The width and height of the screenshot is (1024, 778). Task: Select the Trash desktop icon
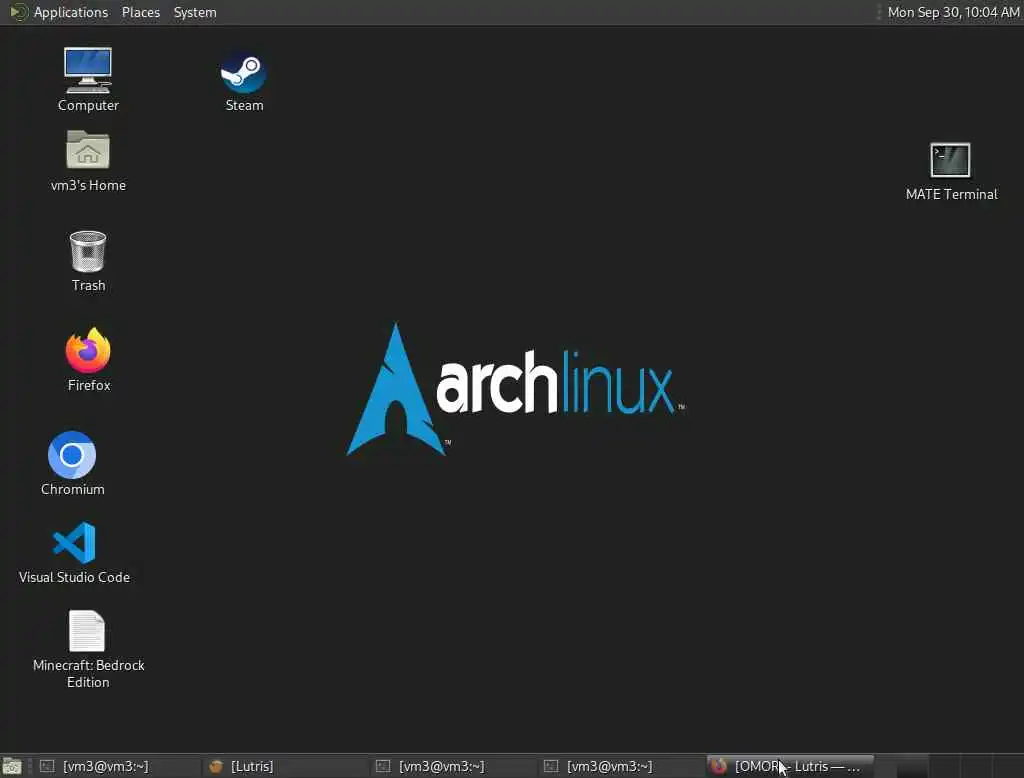88,251
